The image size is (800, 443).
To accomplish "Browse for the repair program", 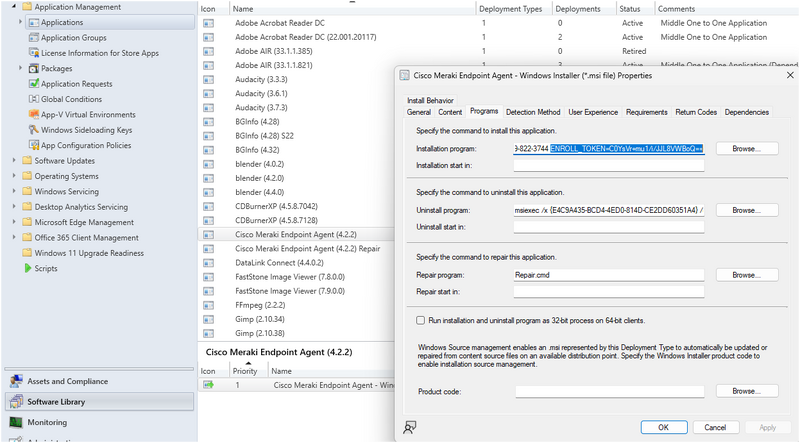I will [x=747, y=275].
